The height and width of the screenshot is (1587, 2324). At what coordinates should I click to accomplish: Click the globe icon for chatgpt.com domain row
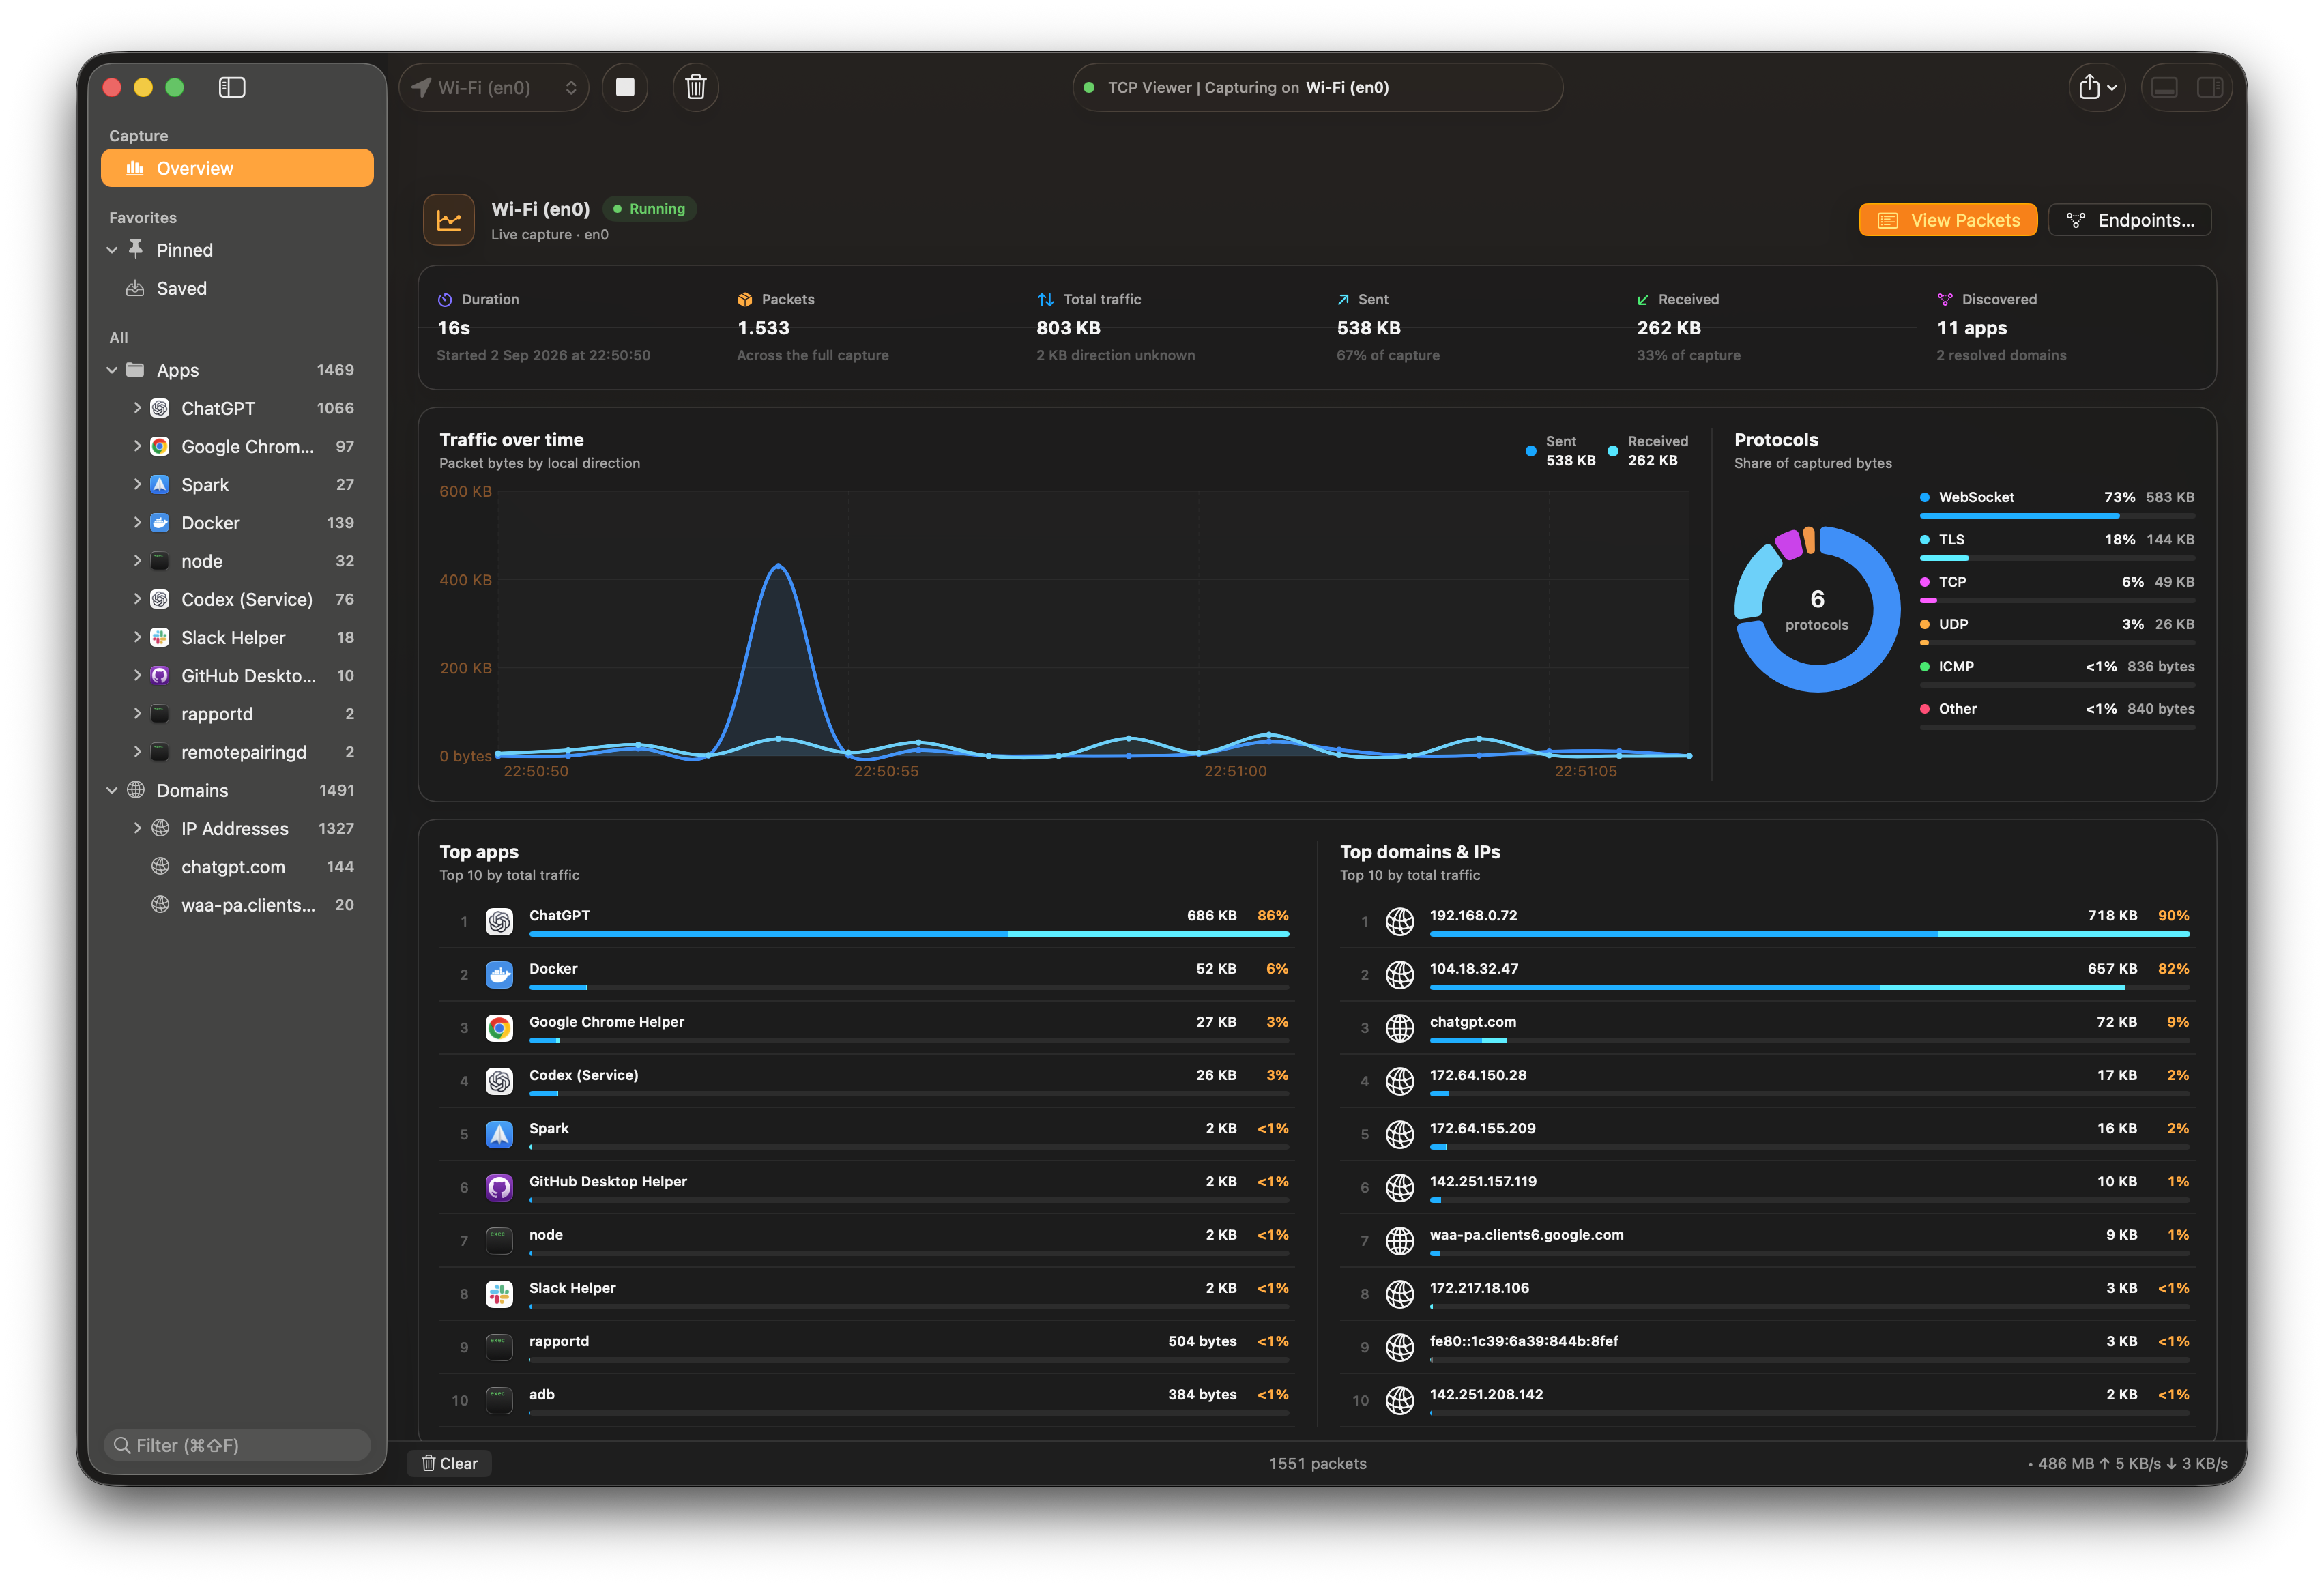pyautogui.click(x=1400, y=1028)
